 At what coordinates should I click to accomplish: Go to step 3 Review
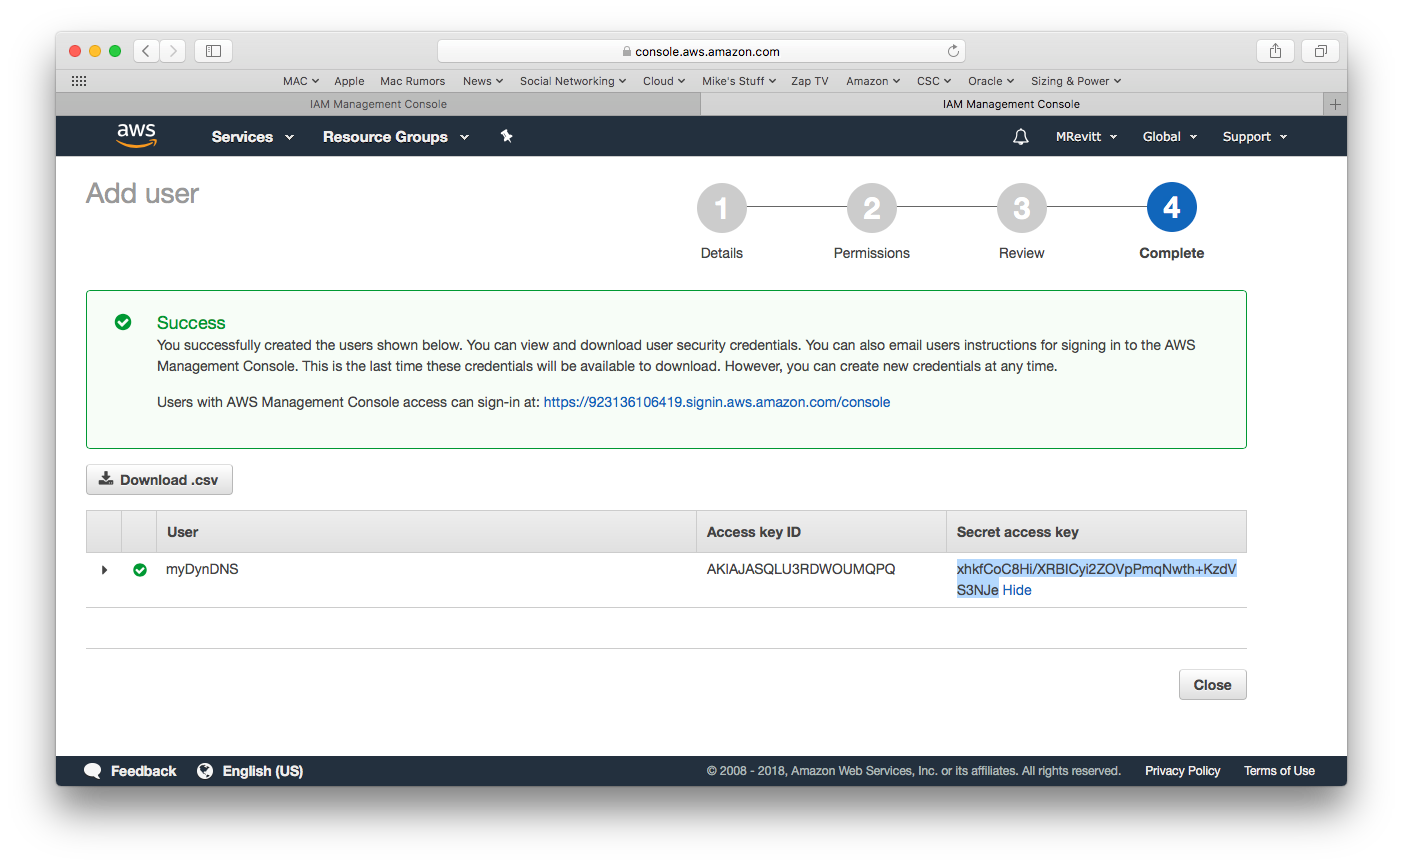coord(1022,208)
